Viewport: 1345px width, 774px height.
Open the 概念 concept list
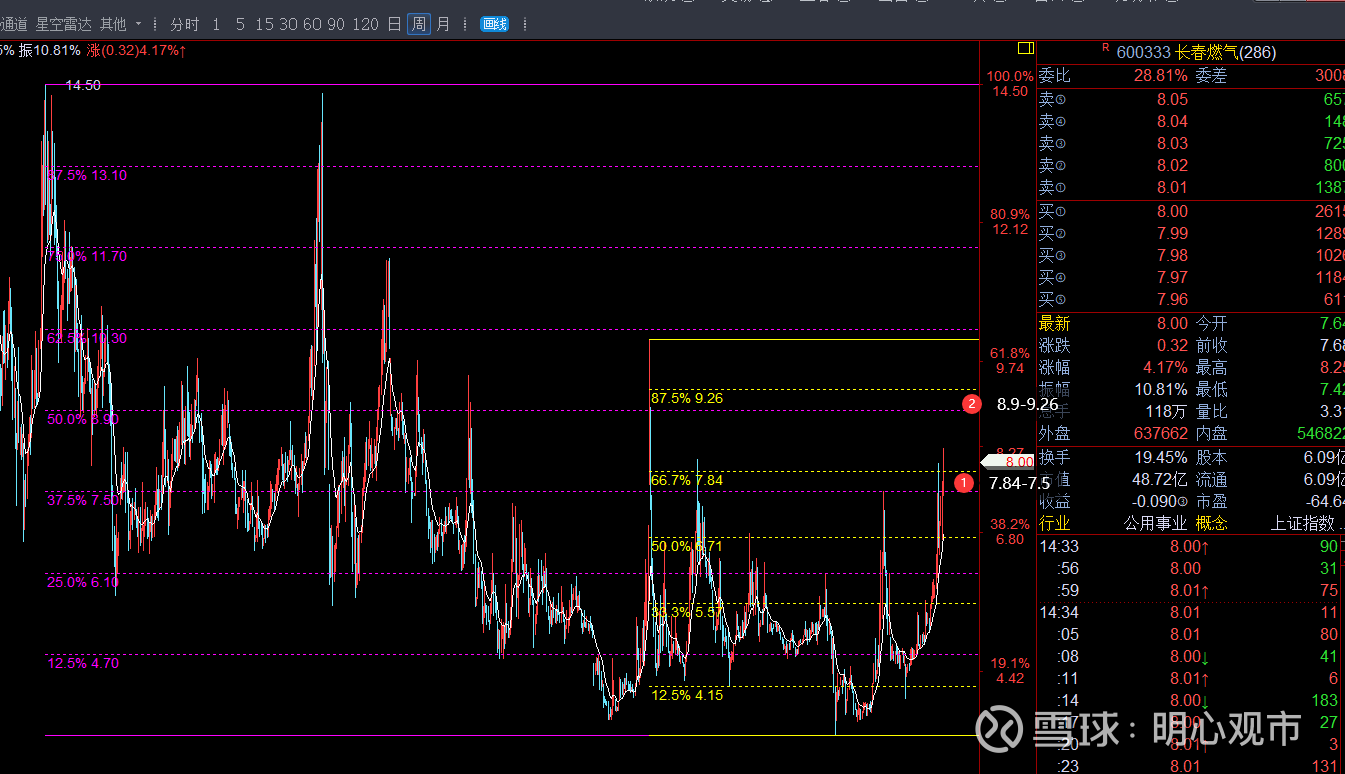tap(1211, 523)
